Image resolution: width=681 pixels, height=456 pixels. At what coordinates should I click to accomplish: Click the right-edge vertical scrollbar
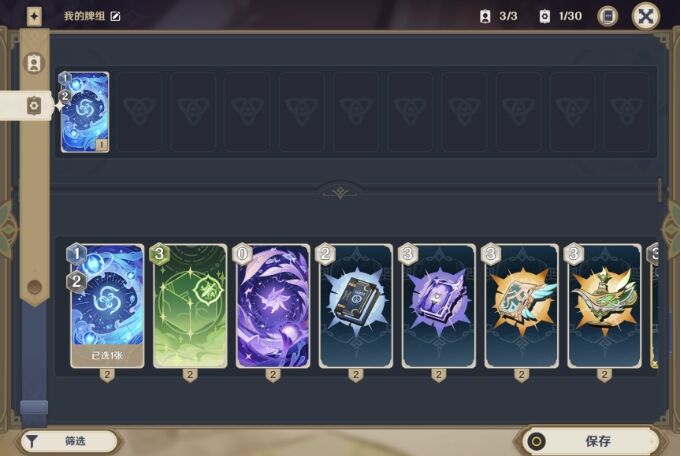[659, 190]
